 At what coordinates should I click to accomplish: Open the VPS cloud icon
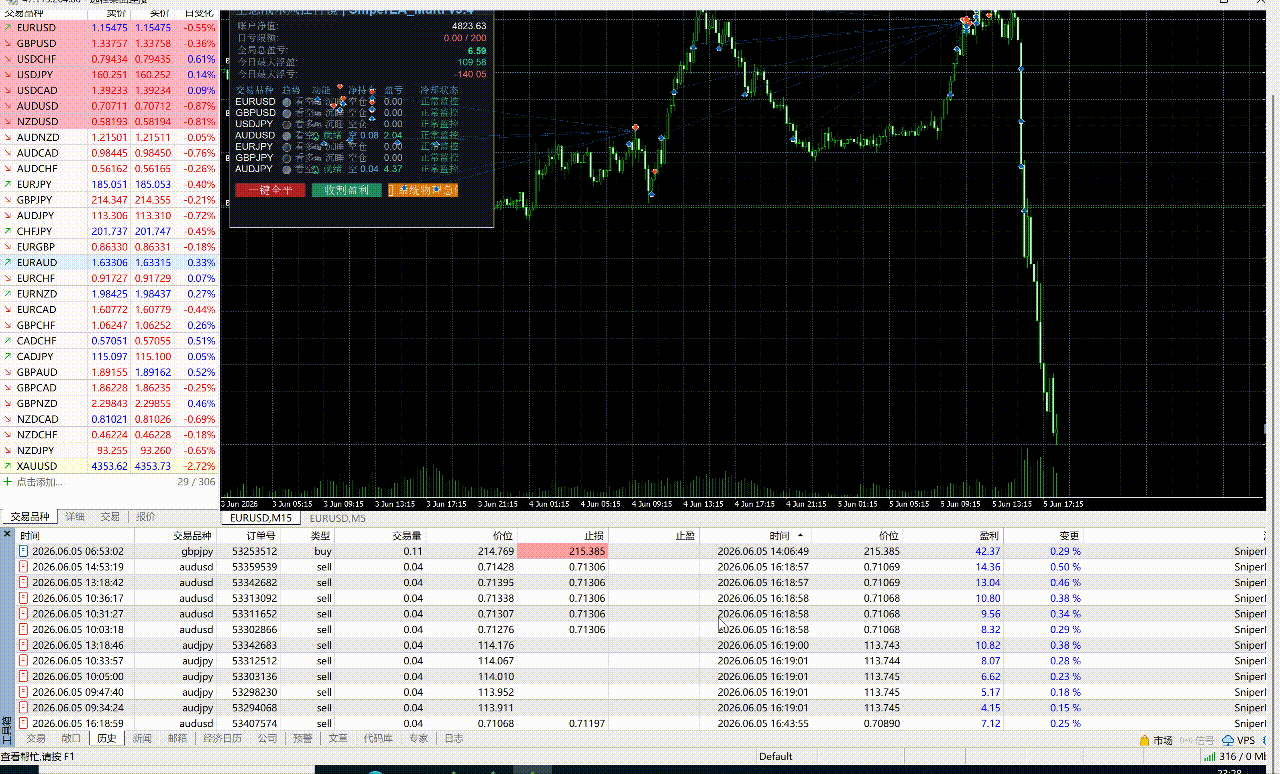(x=1228, y=740)
